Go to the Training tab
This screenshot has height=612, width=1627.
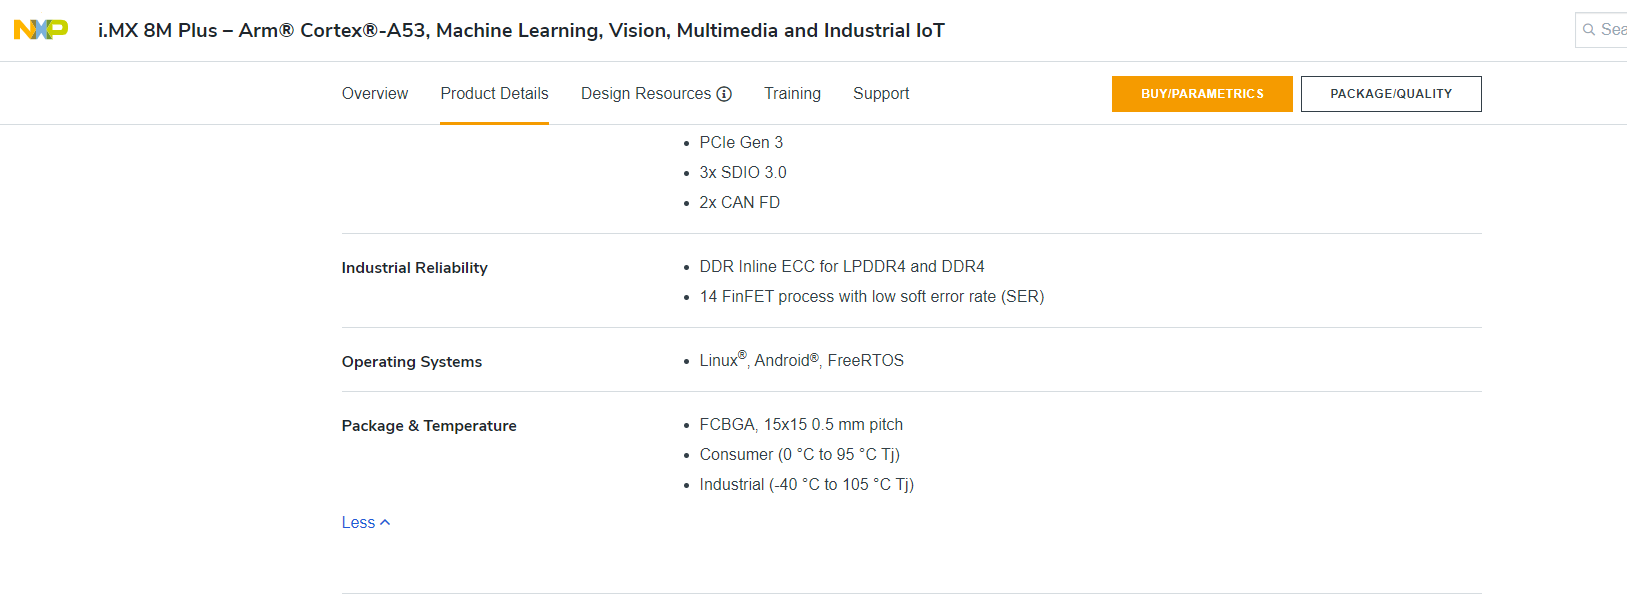pos(792,93)
